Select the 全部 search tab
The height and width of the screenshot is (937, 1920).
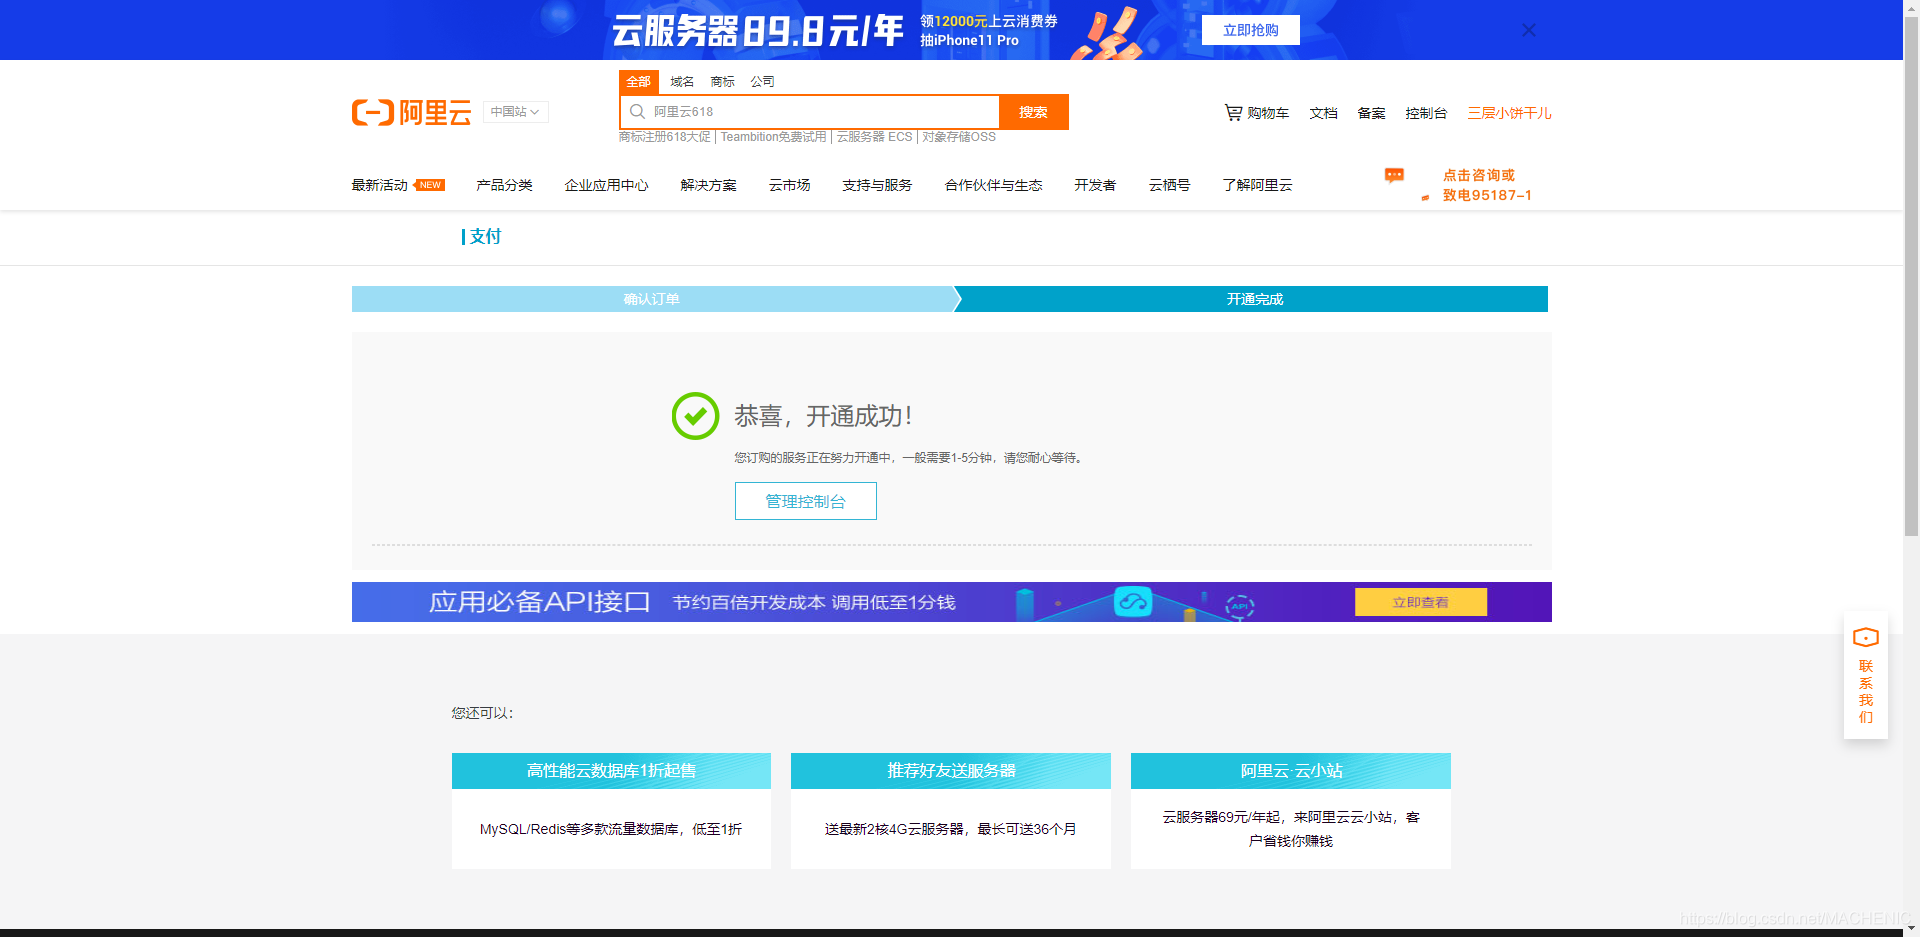click(x=638, y=82)
